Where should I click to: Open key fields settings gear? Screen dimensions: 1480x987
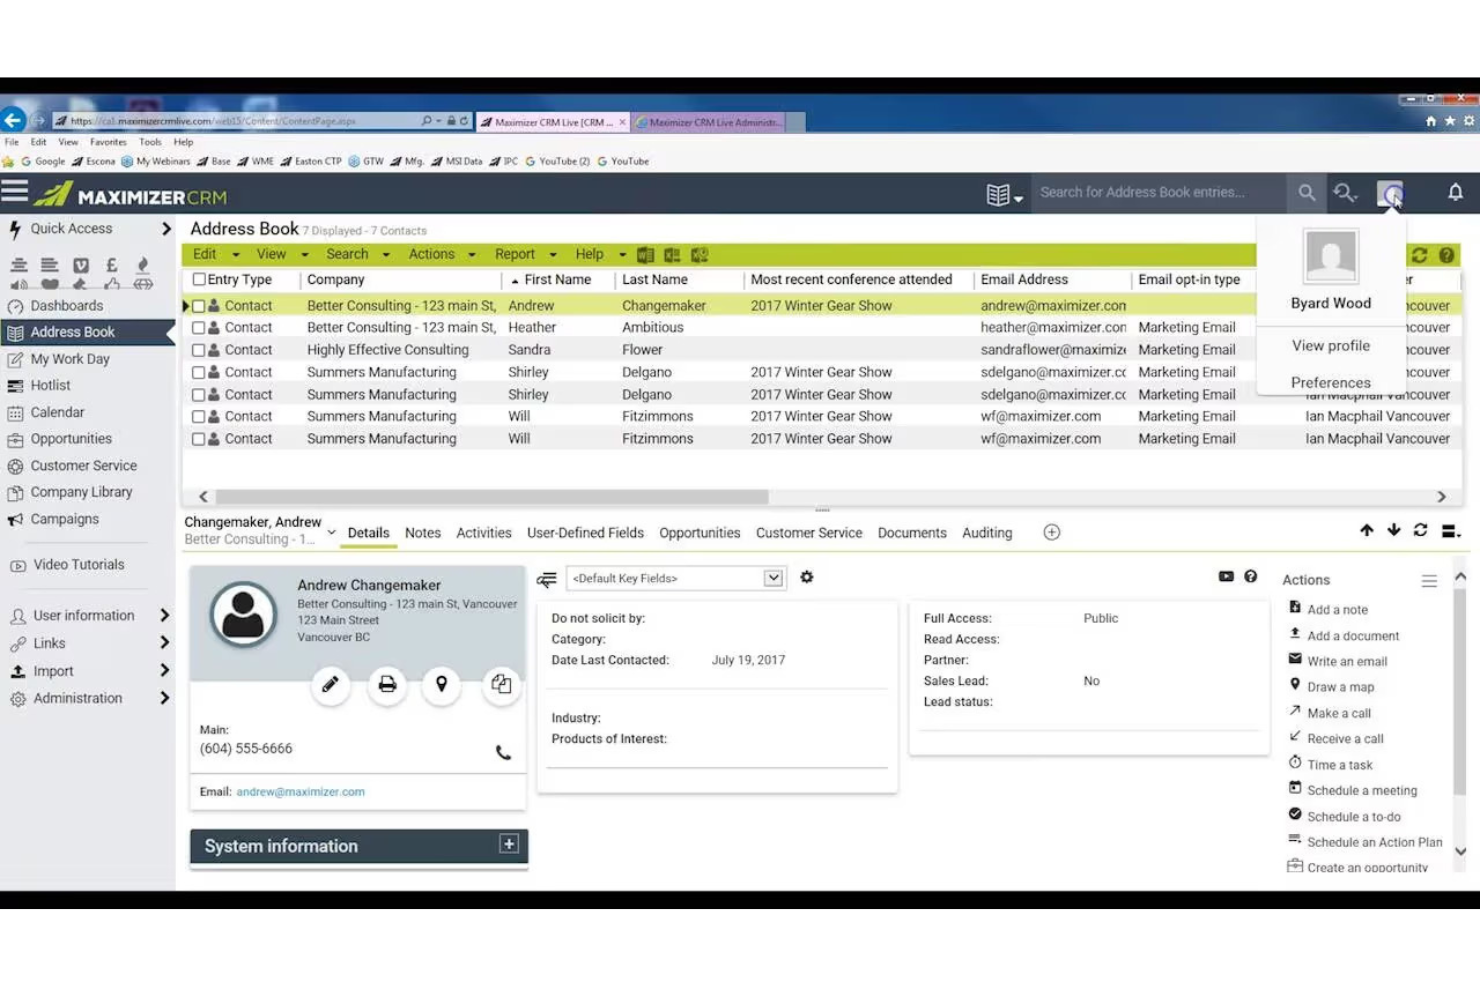[x=807, y=577]
